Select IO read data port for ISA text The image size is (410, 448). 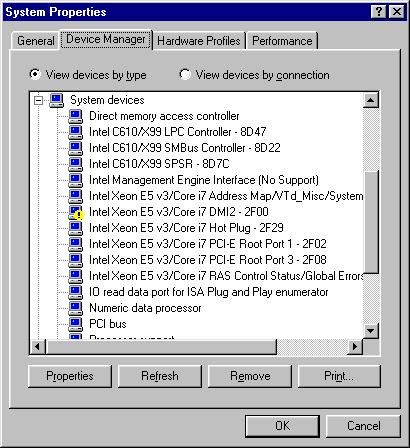[209, 292]
